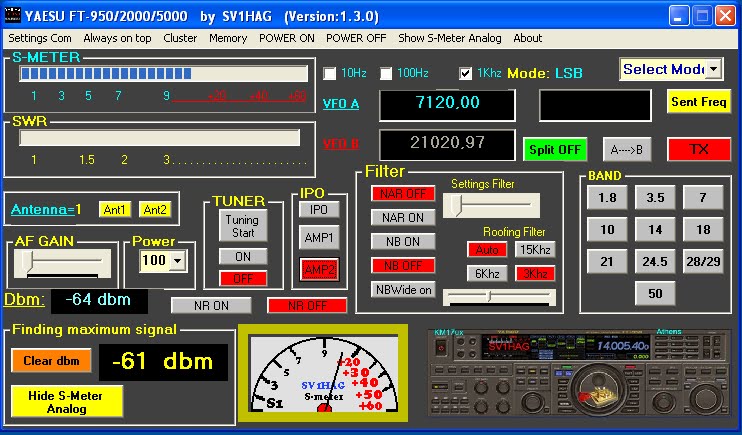Select the 10 band button
Image resolution: width=742 pixels, height=435 pixels.
click(607, 230)
